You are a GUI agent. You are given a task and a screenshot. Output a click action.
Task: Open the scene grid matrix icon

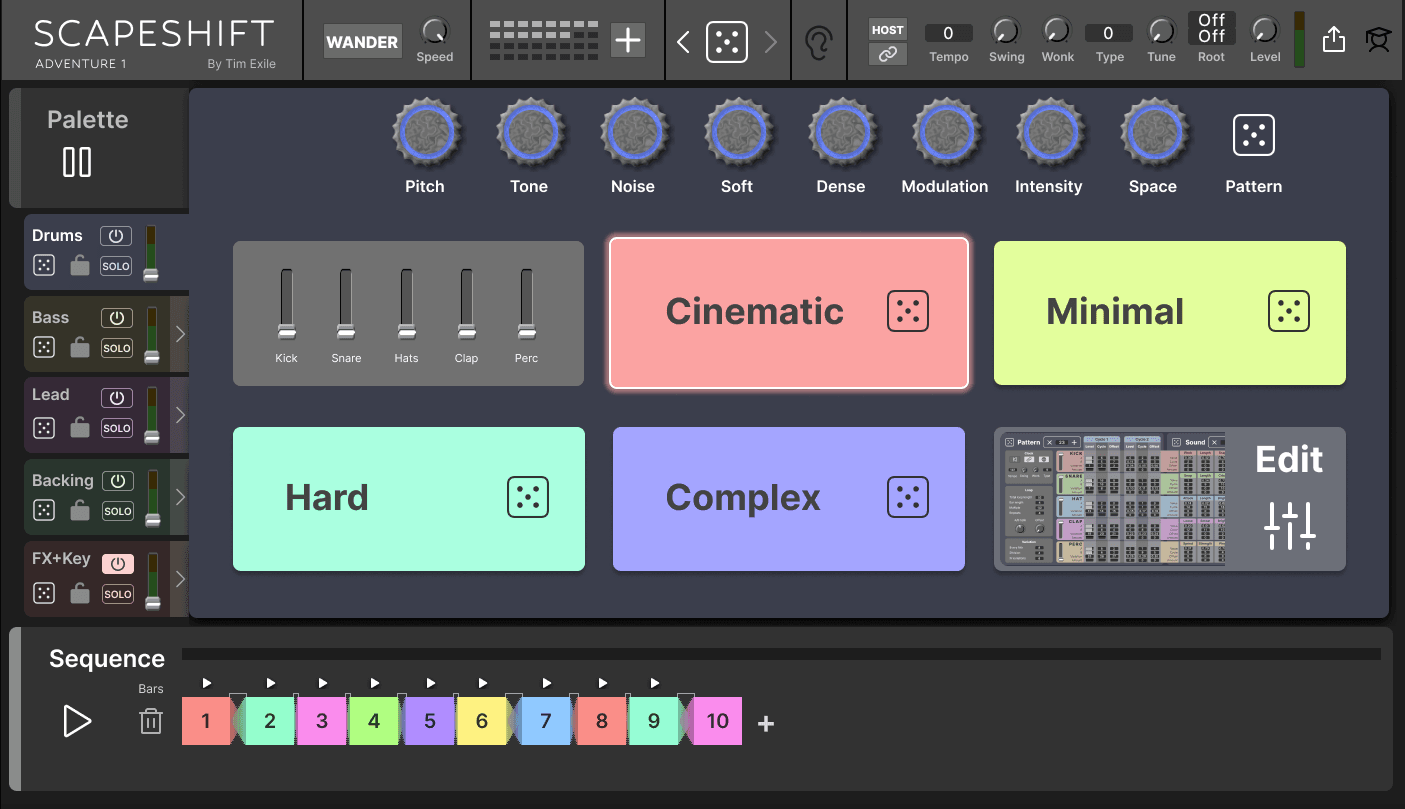pos(544,41)
